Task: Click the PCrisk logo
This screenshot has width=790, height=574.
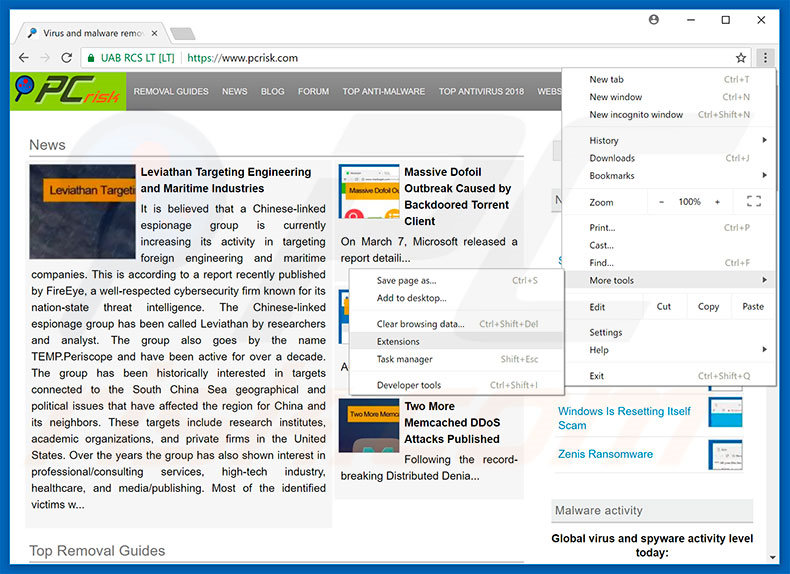Action: 67,91
